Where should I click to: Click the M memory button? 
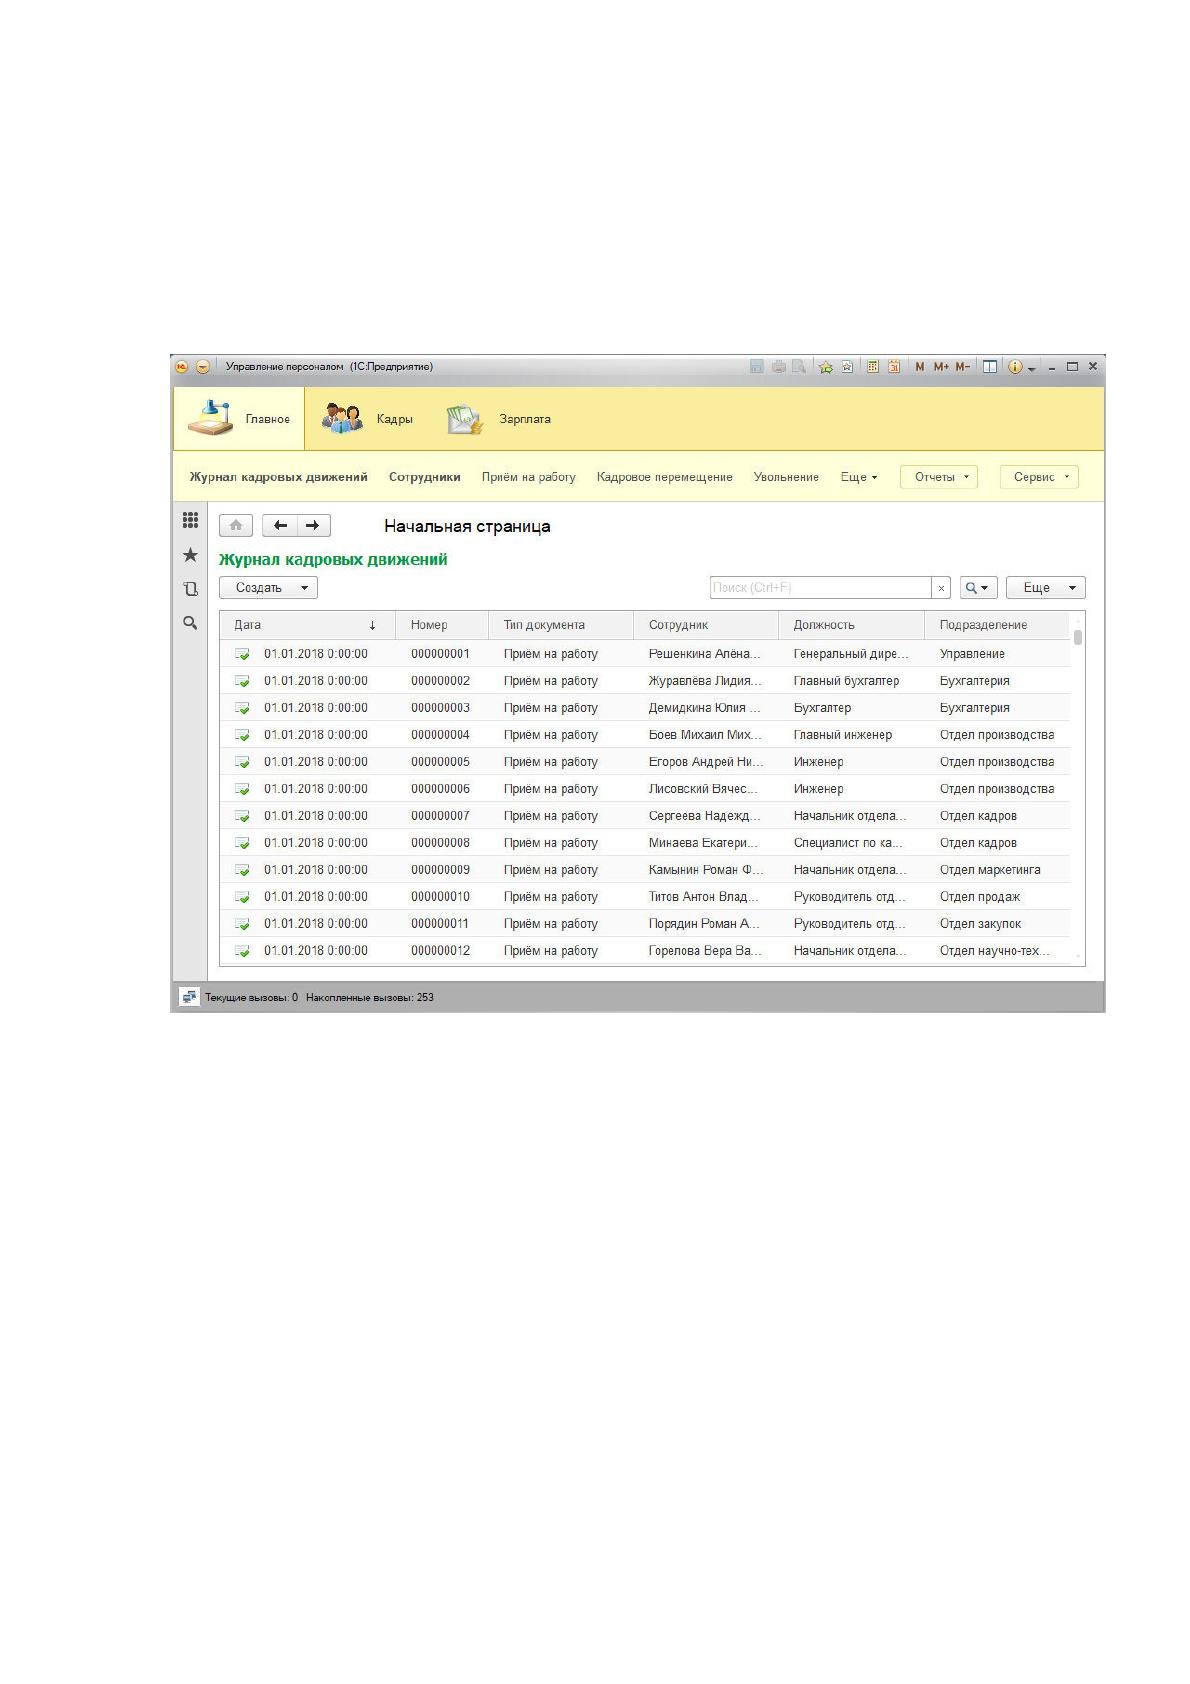920,367
